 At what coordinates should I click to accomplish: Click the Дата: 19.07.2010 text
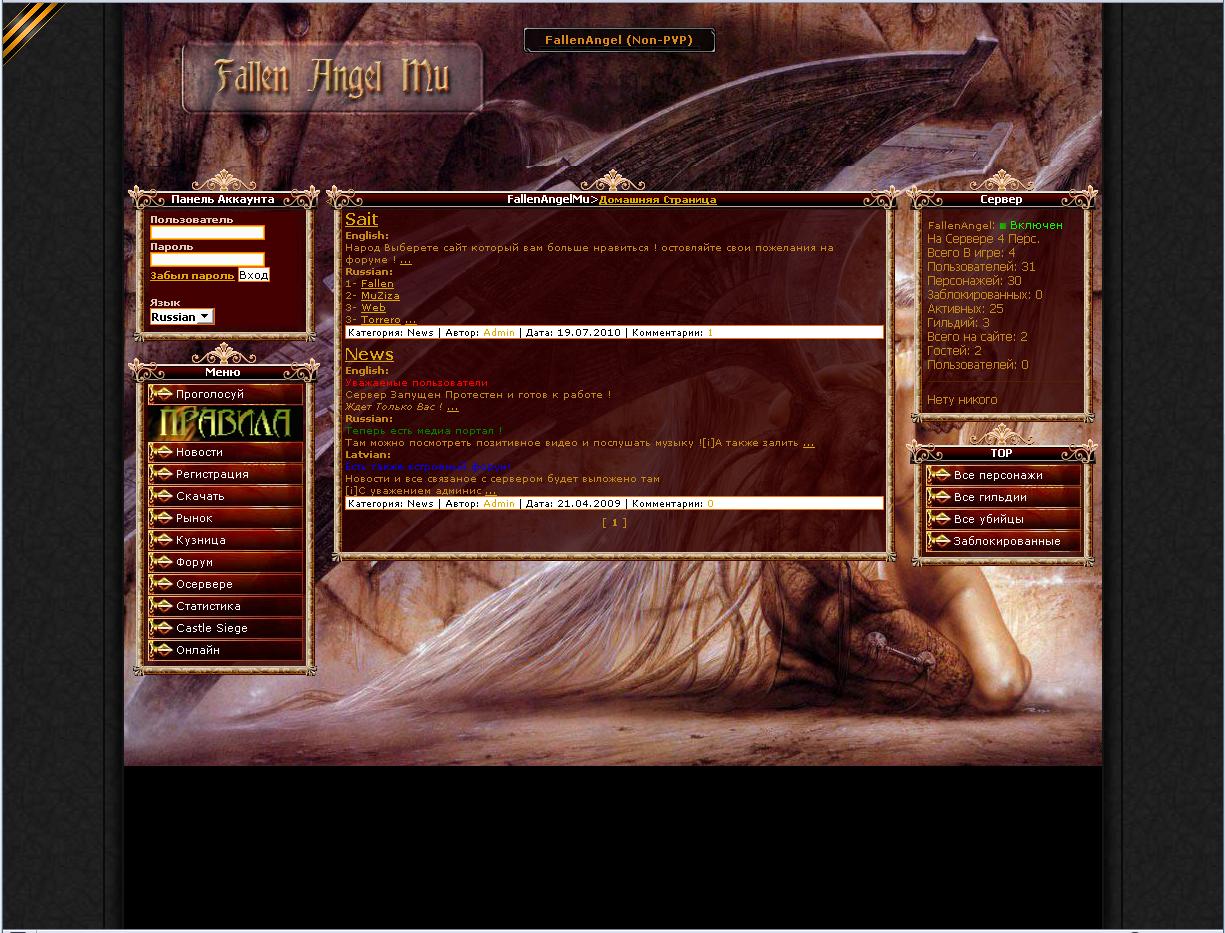573,332
